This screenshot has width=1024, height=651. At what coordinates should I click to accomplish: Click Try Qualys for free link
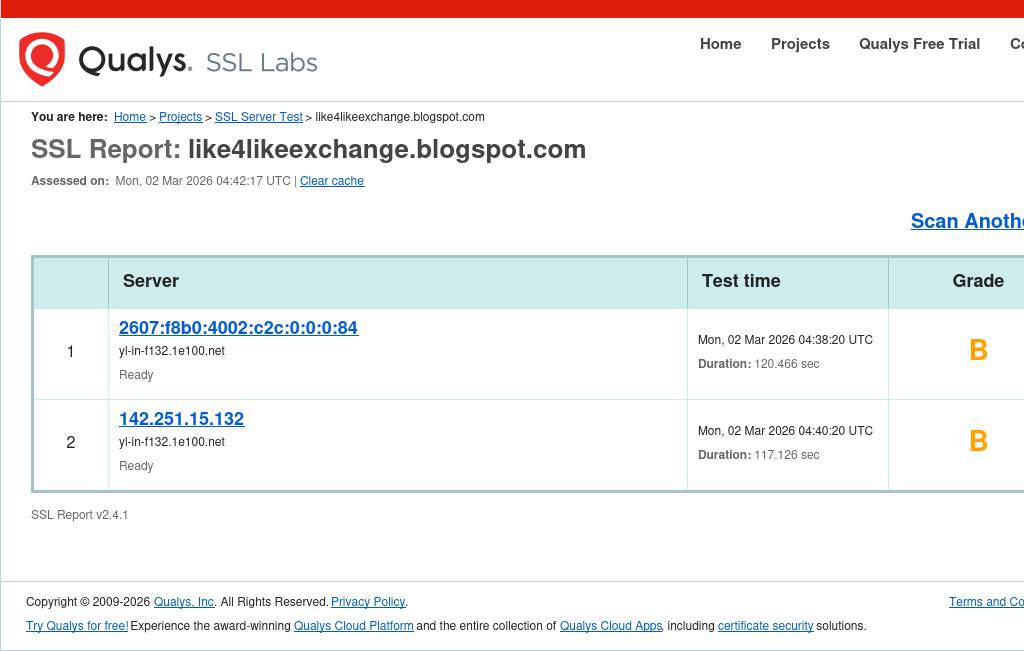pyautogui.click(x=77, y=626)
